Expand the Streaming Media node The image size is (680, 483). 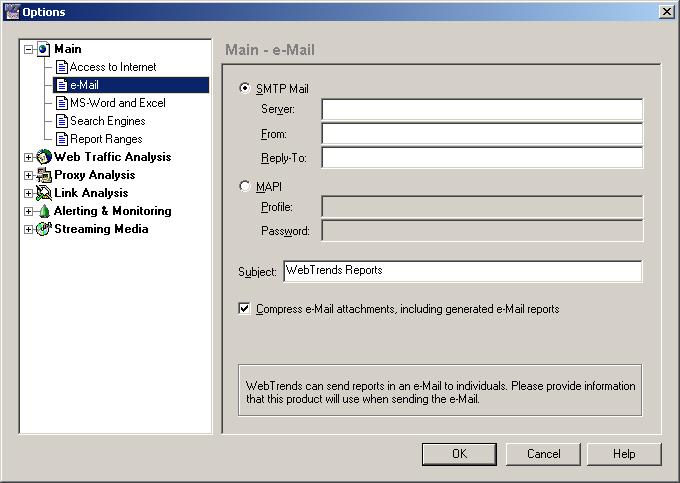pyautogui.click(x=29, y=229)
